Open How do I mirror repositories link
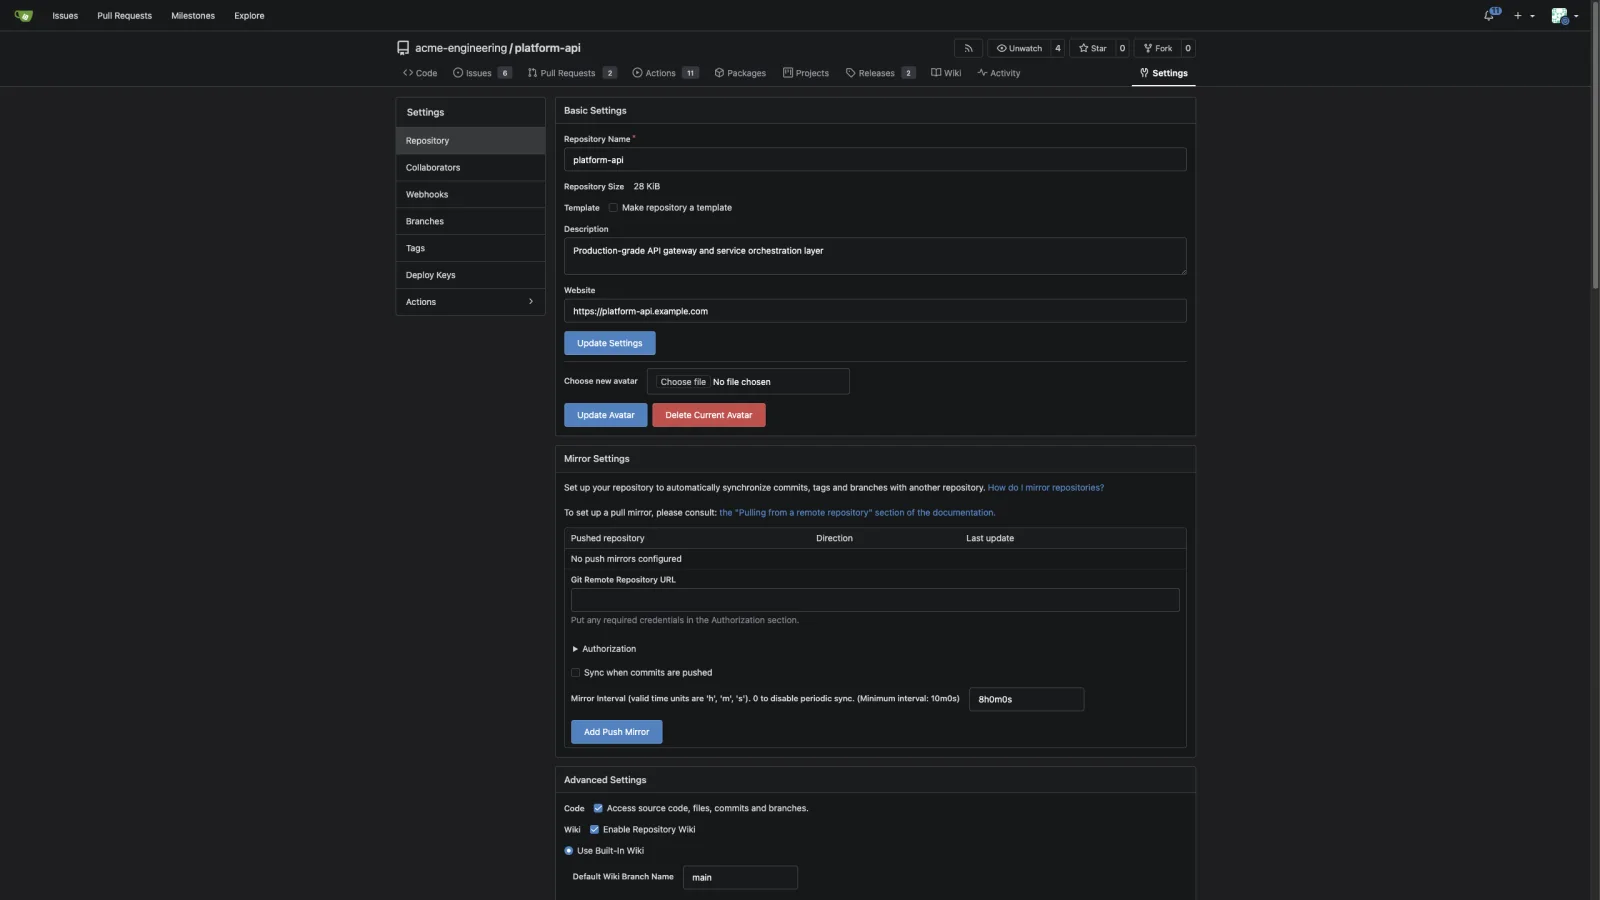Viewport: 1600px width, 900px height. (1046, 488)
